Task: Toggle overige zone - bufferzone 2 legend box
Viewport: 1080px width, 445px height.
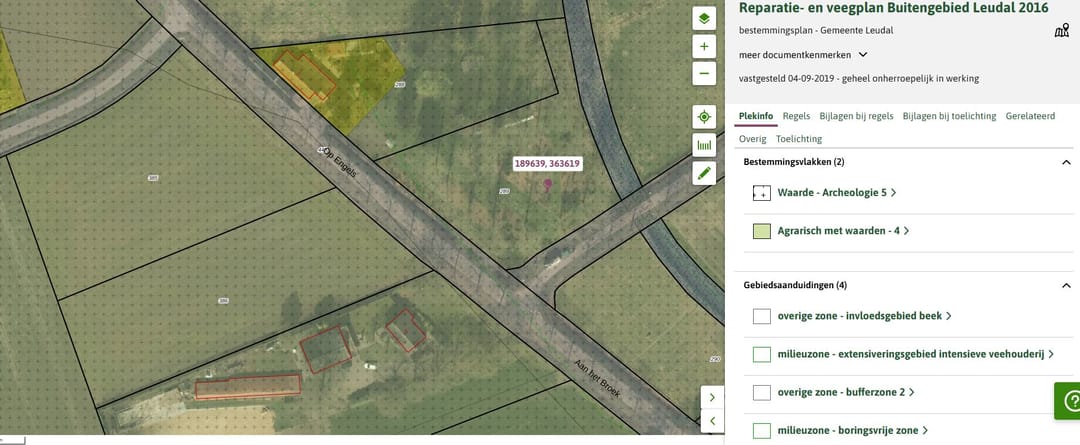Action: coord(762,392)
